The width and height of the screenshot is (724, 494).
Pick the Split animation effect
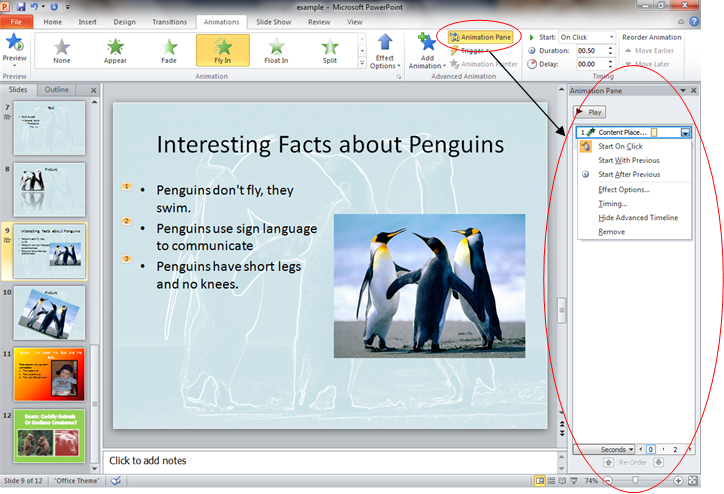point(330,49)
